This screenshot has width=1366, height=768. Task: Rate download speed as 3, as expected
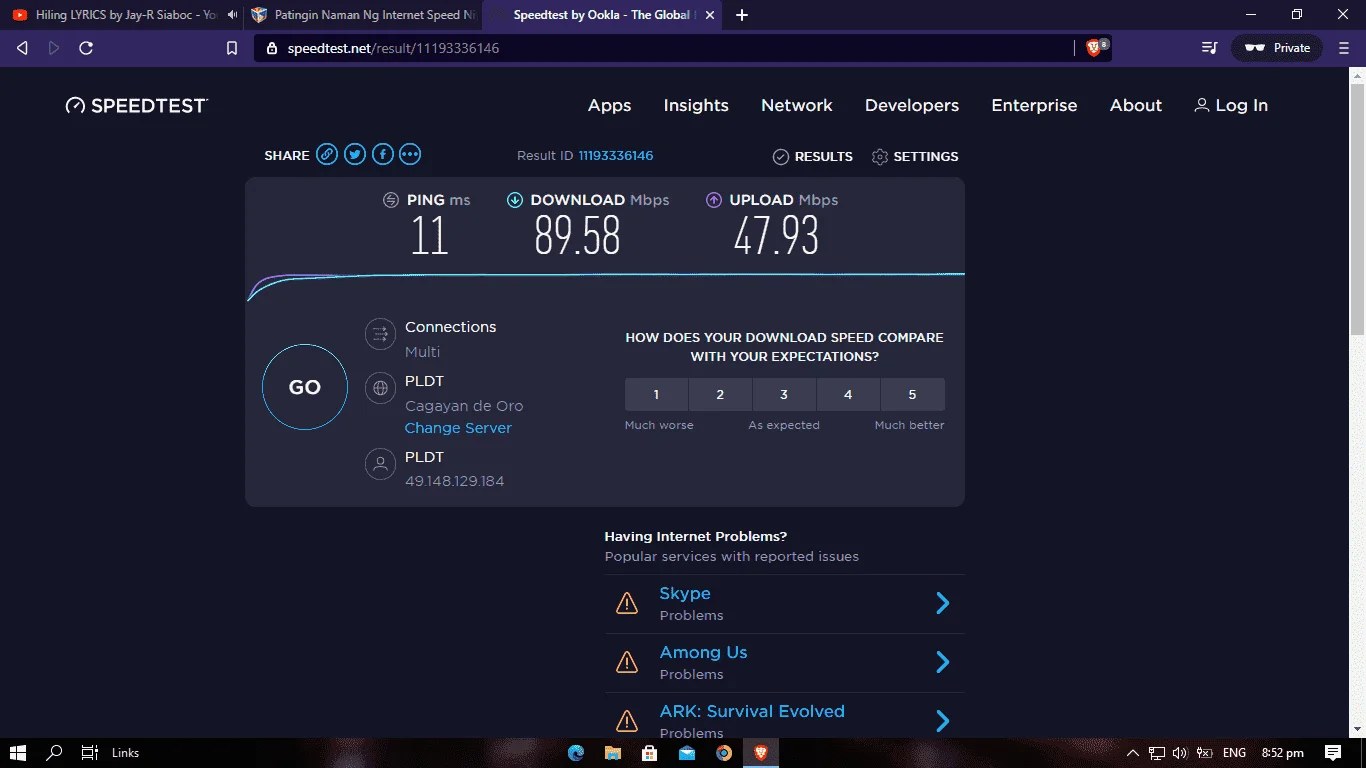[784, 394]
